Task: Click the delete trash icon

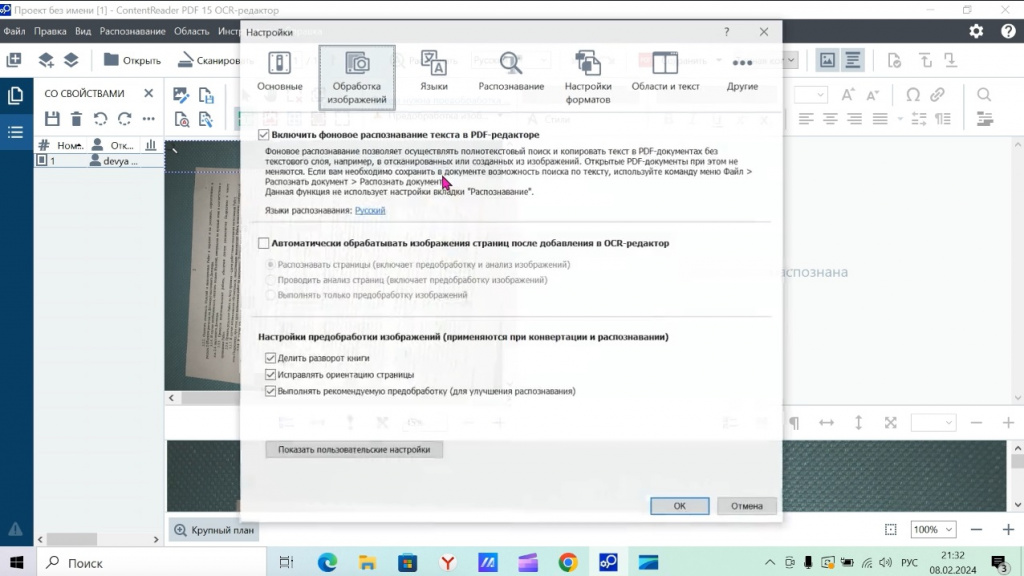Action: pyautogui.click(x=76, y=119)
